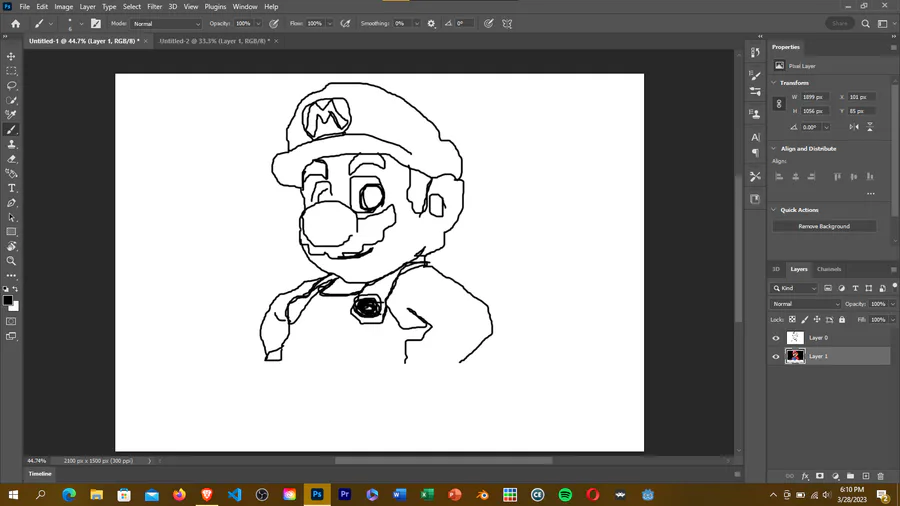
Task: Select the Horizontal Type tool
Action: (x=11, y=188)
